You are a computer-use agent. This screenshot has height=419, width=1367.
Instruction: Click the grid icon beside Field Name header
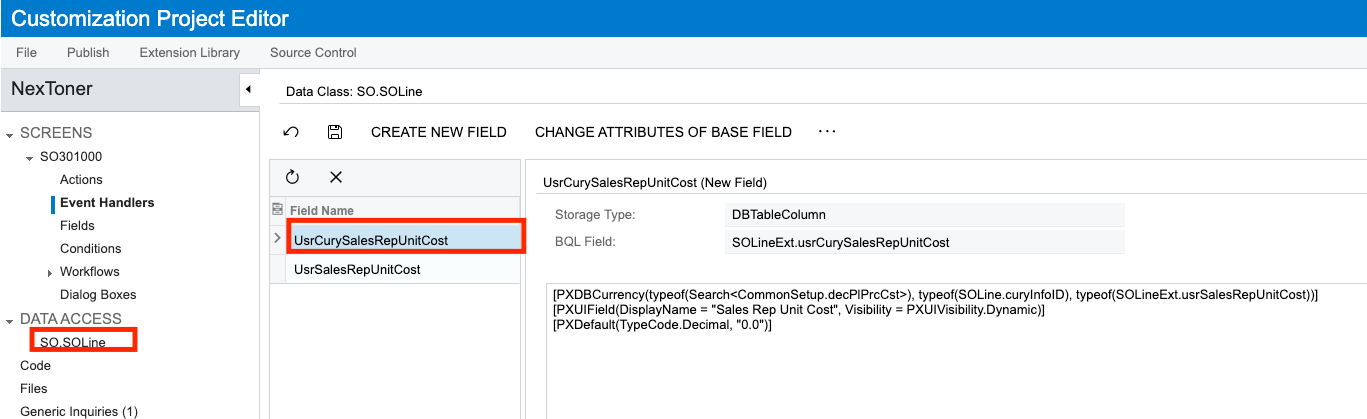[277, 210]
